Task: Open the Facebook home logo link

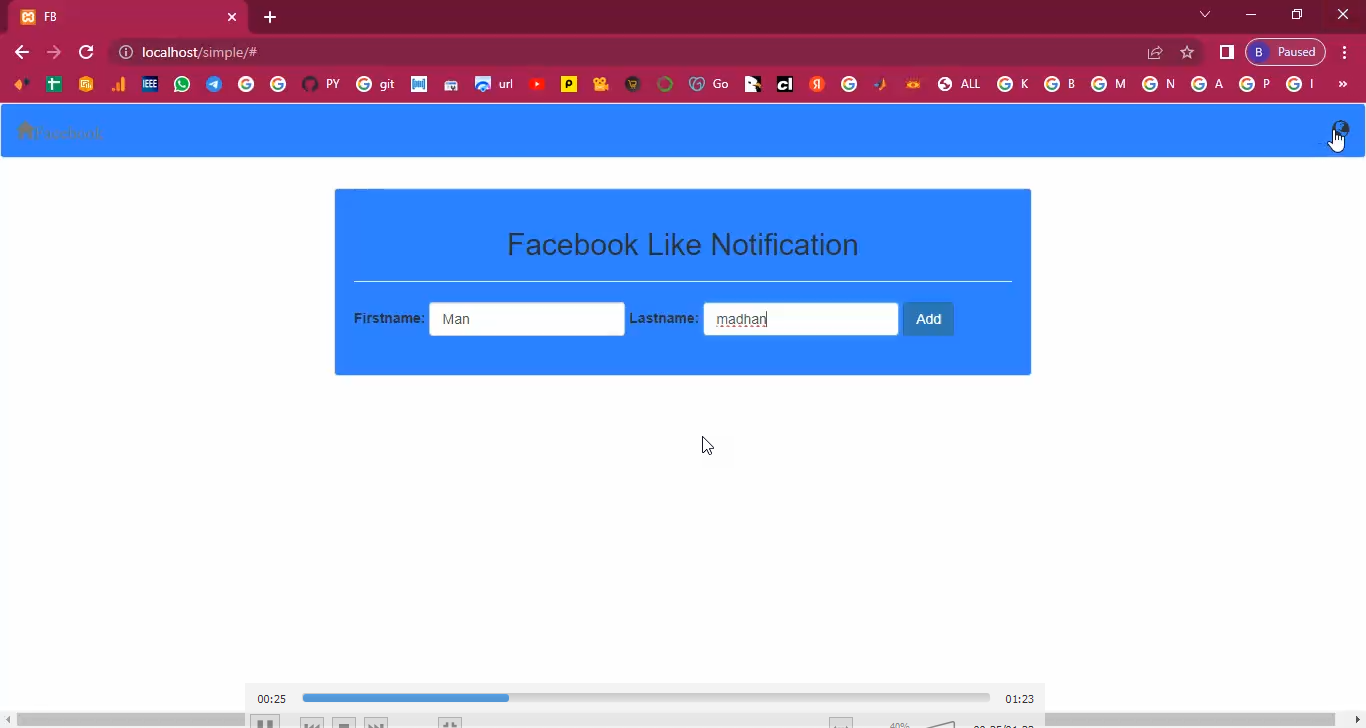Action: [60, 132]
